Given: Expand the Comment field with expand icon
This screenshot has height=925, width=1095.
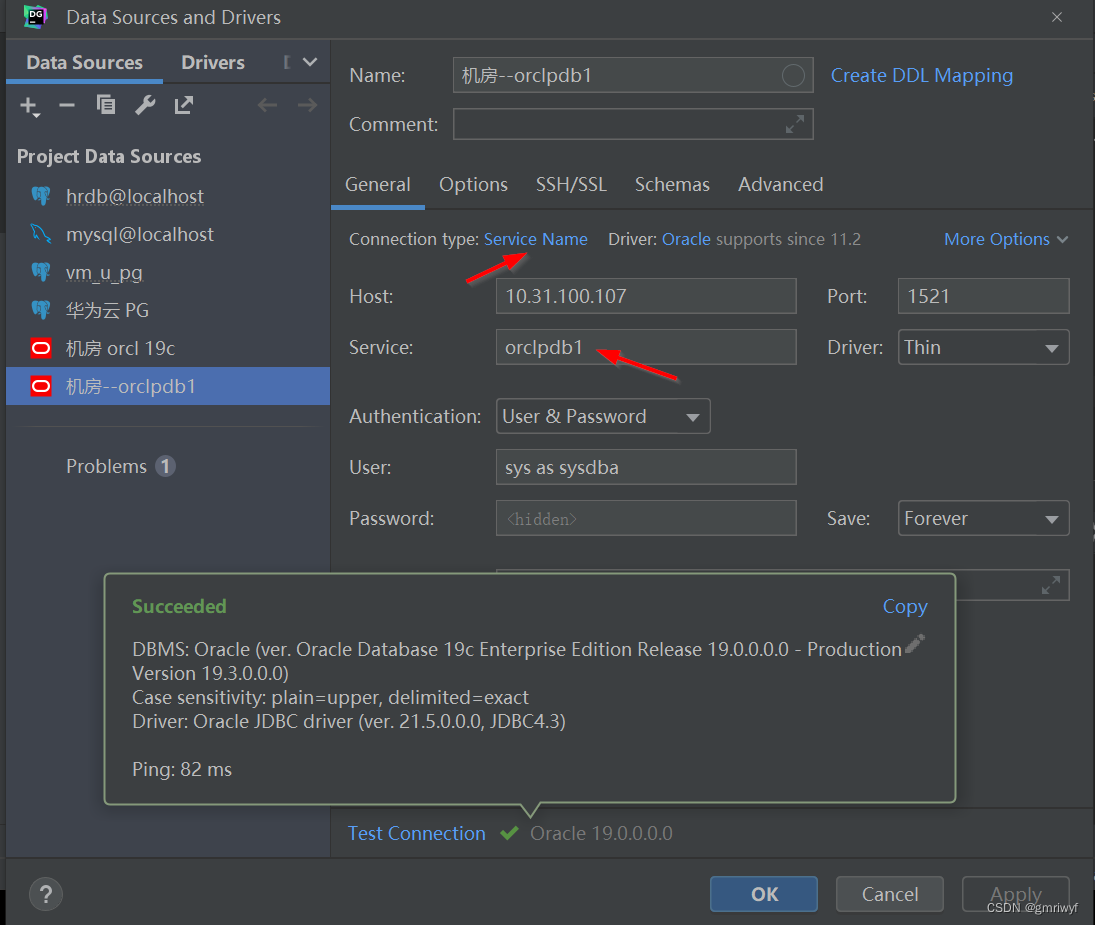Looking at the screenshot, I should pyautogui.click(x=795, y=124).
